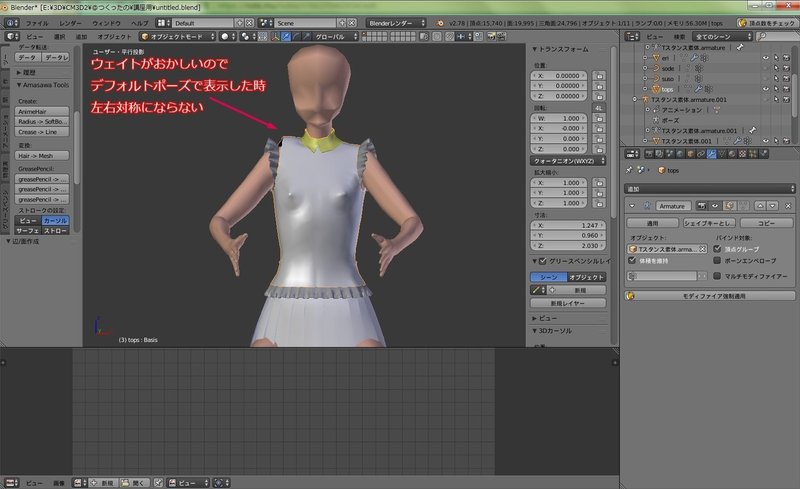Move Armature modifier up with arrow icon
This screenshot has width=800, height=489.
760,205
